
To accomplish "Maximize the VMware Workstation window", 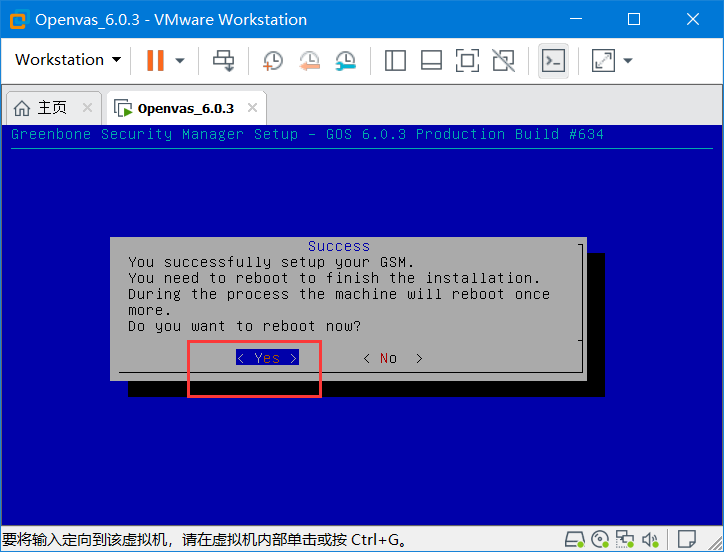I will click(634, 19).
